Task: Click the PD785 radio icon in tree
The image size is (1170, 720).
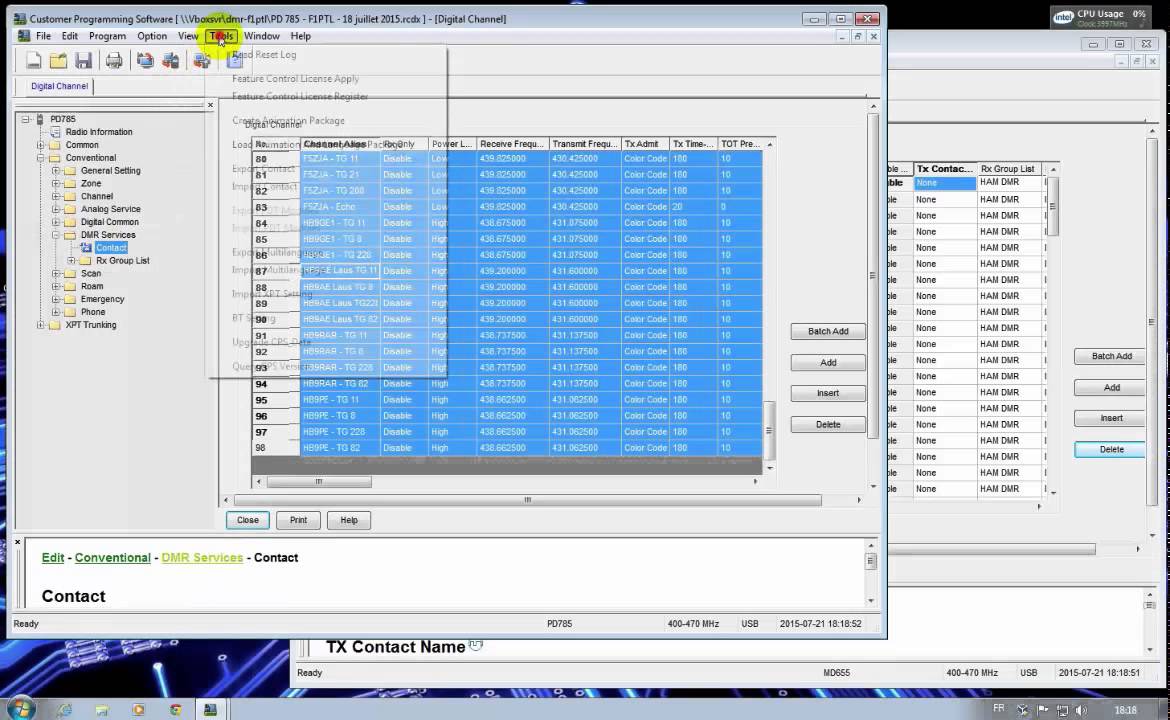Action: [x=40, y=119]
